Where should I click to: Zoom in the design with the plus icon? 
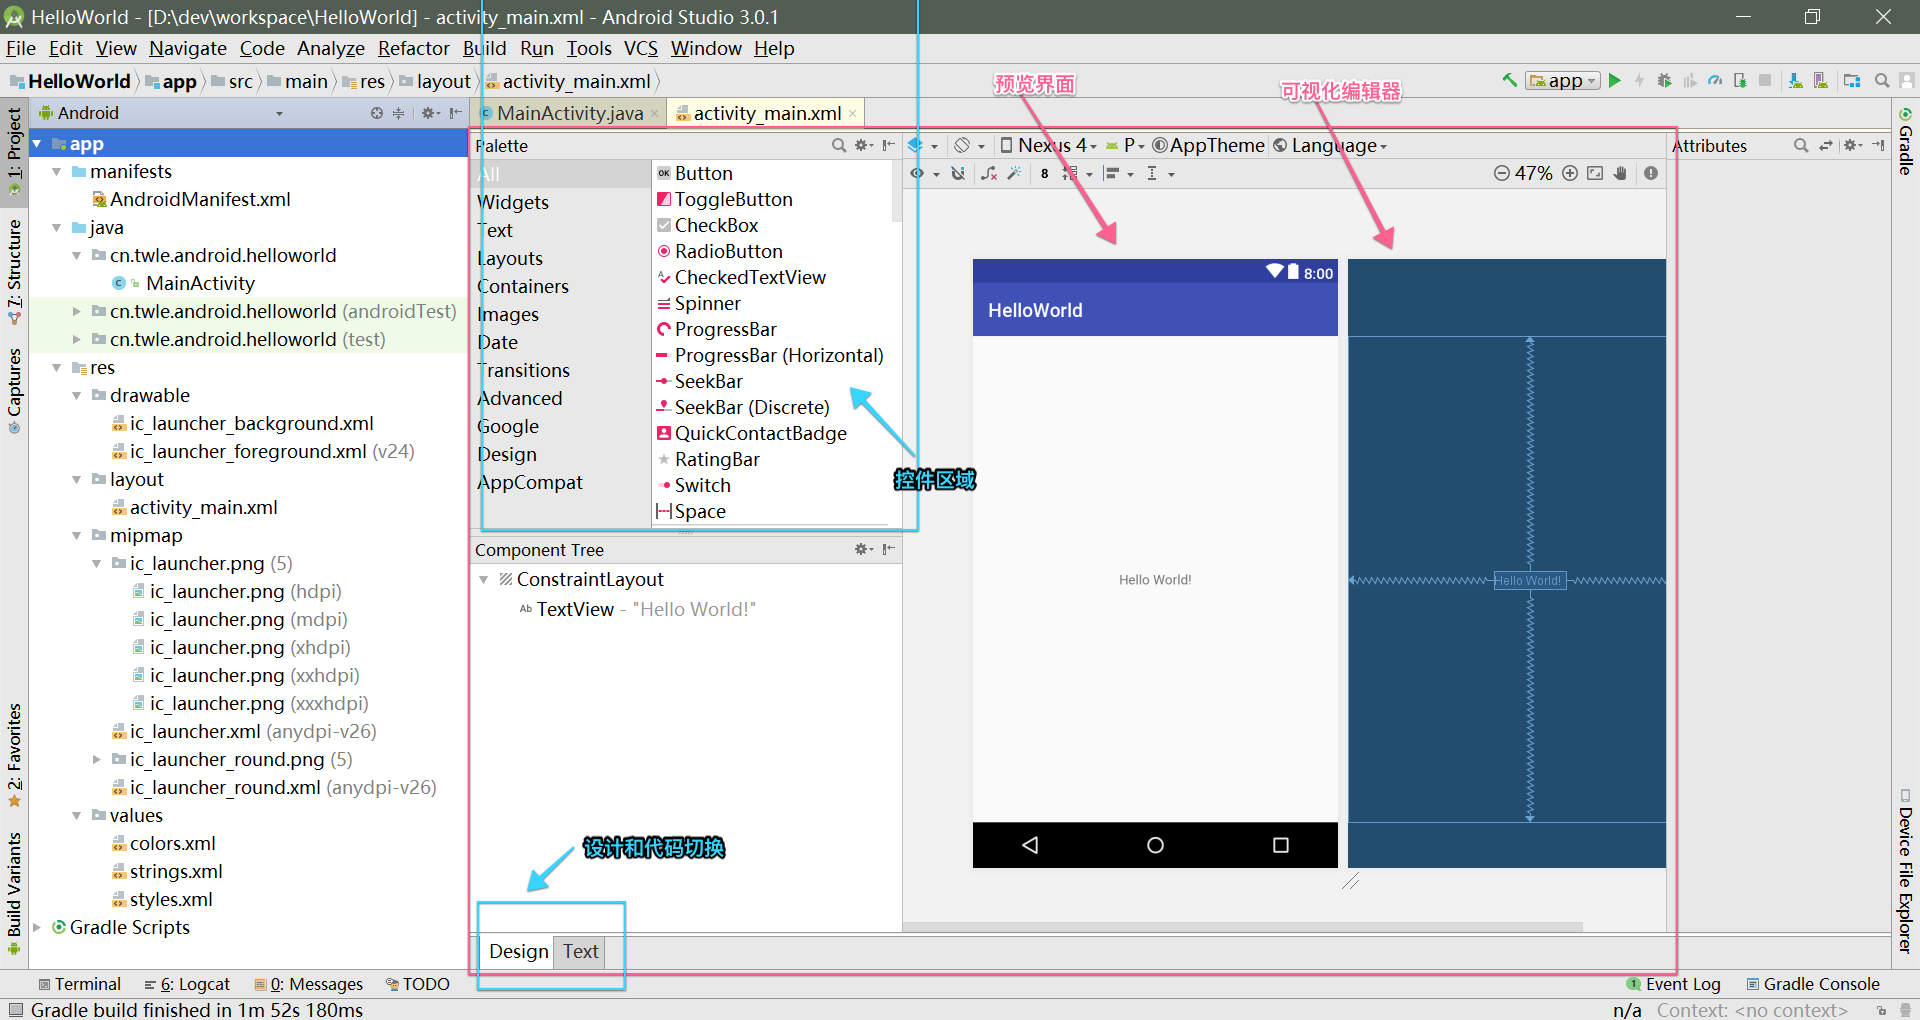tap(1570, 173)
